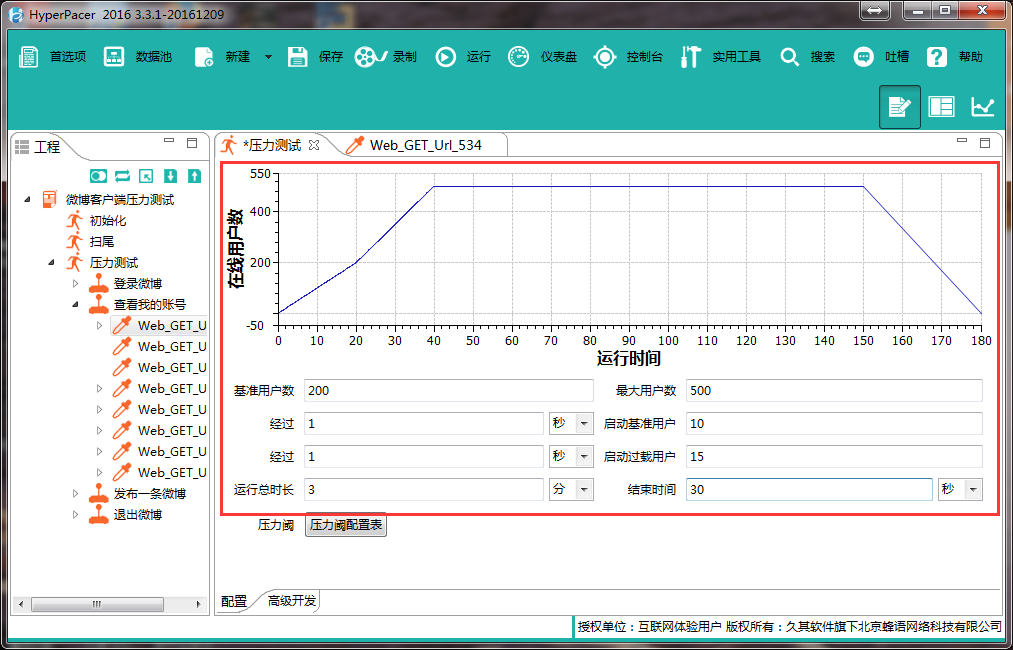Collapse the 压力测试 tree node
The height and width of the screenshot is (650, 1013).
click(x=51, y=262)
